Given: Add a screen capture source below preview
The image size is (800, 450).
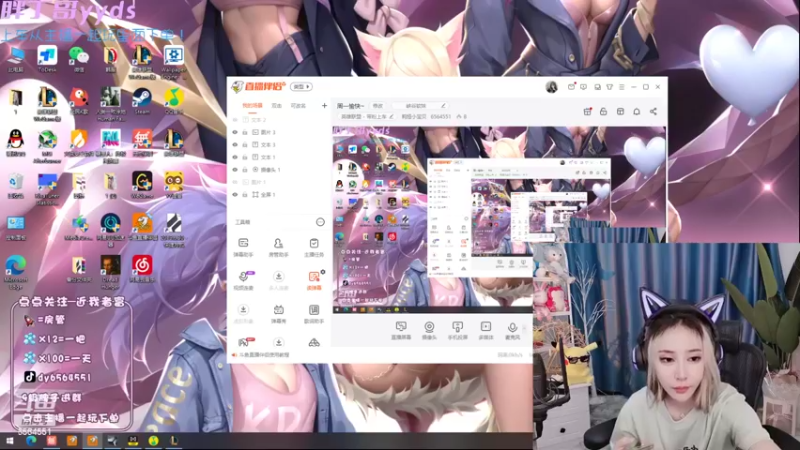Looking at the screenshot, I should click(x=401, y=331).
